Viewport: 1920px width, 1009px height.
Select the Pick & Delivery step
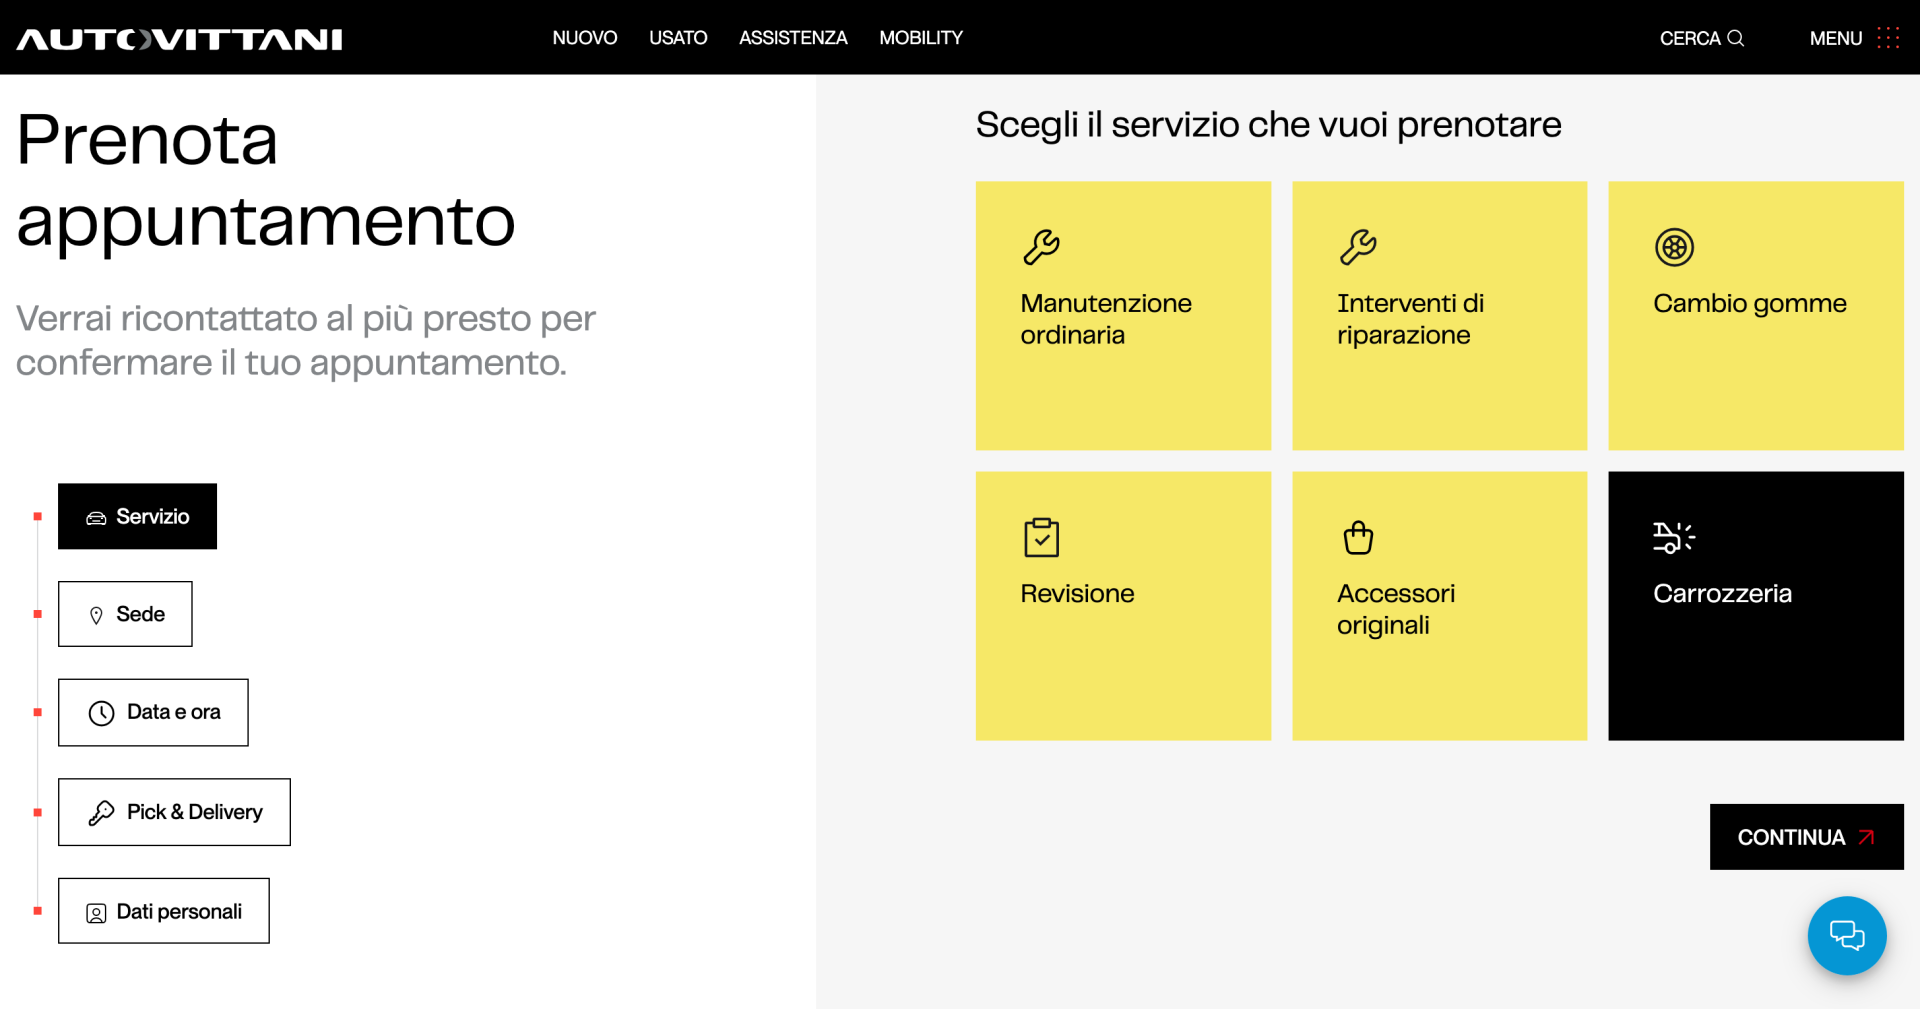174,812
